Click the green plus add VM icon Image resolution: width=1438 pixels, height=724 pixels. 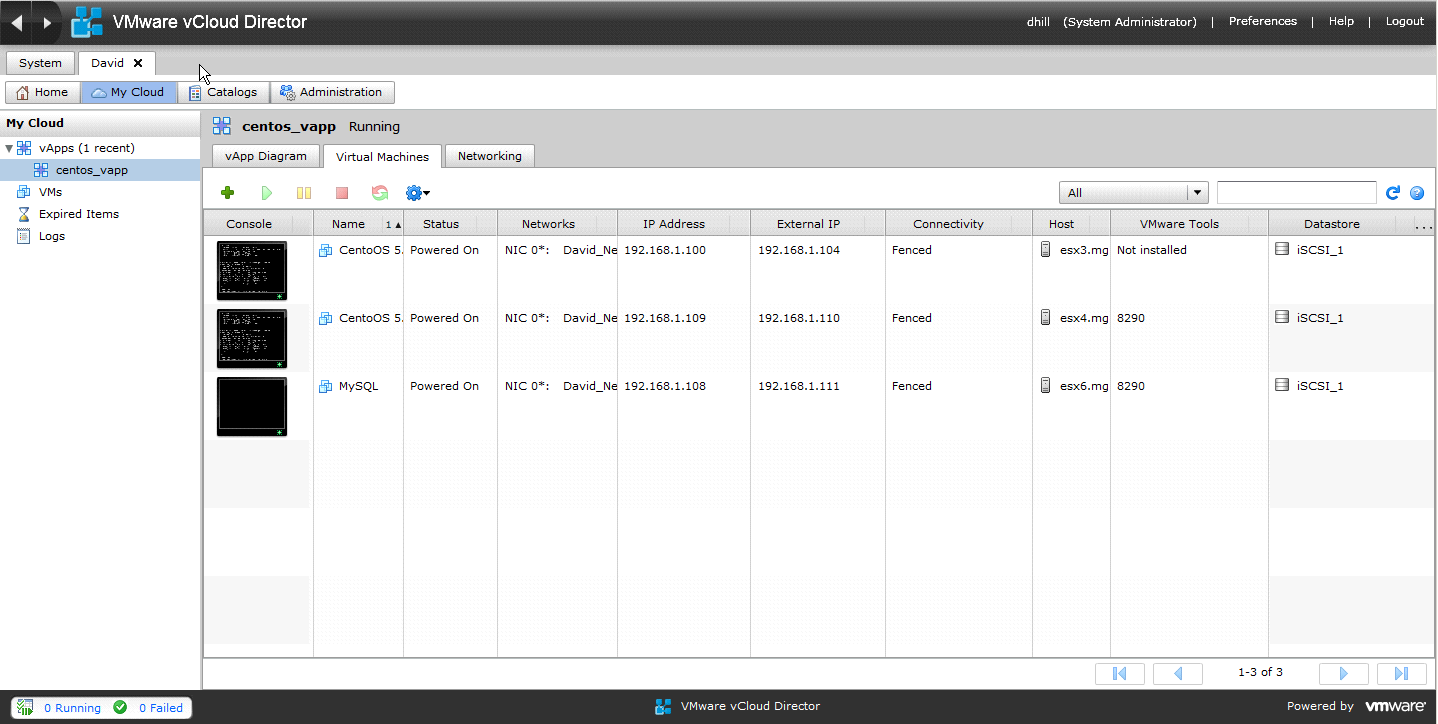[x=228, y=193]
